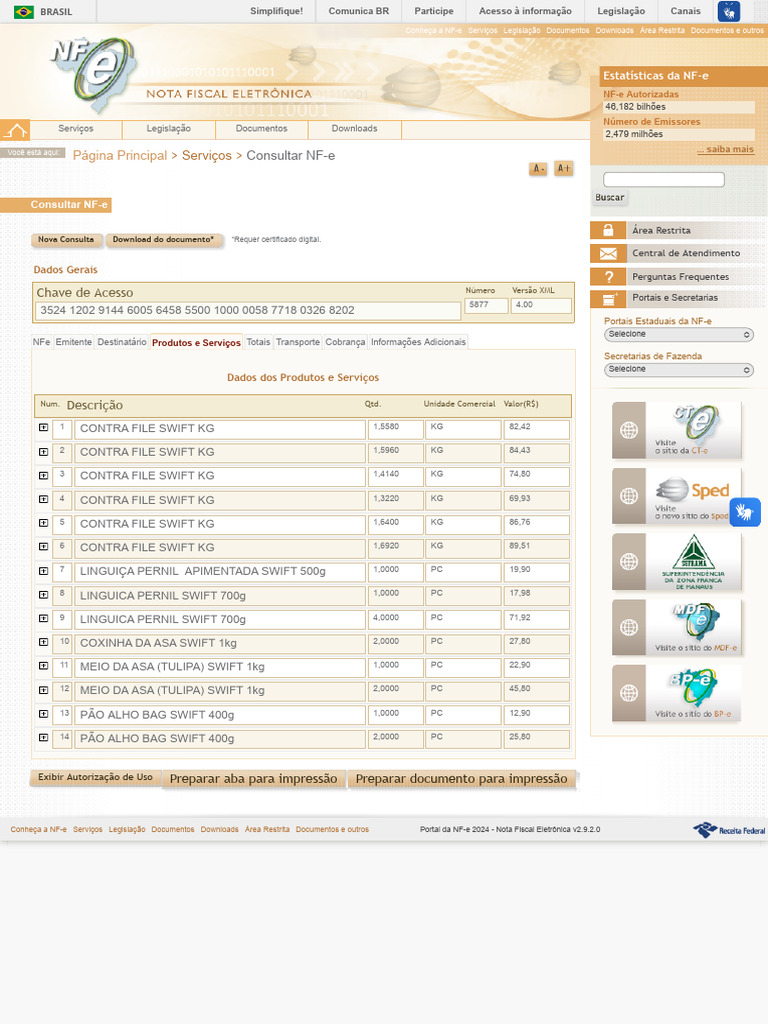Open the Downloads navigation menu
The width and height of the screenshot is (768, 1024).
(x=355, y=129)
